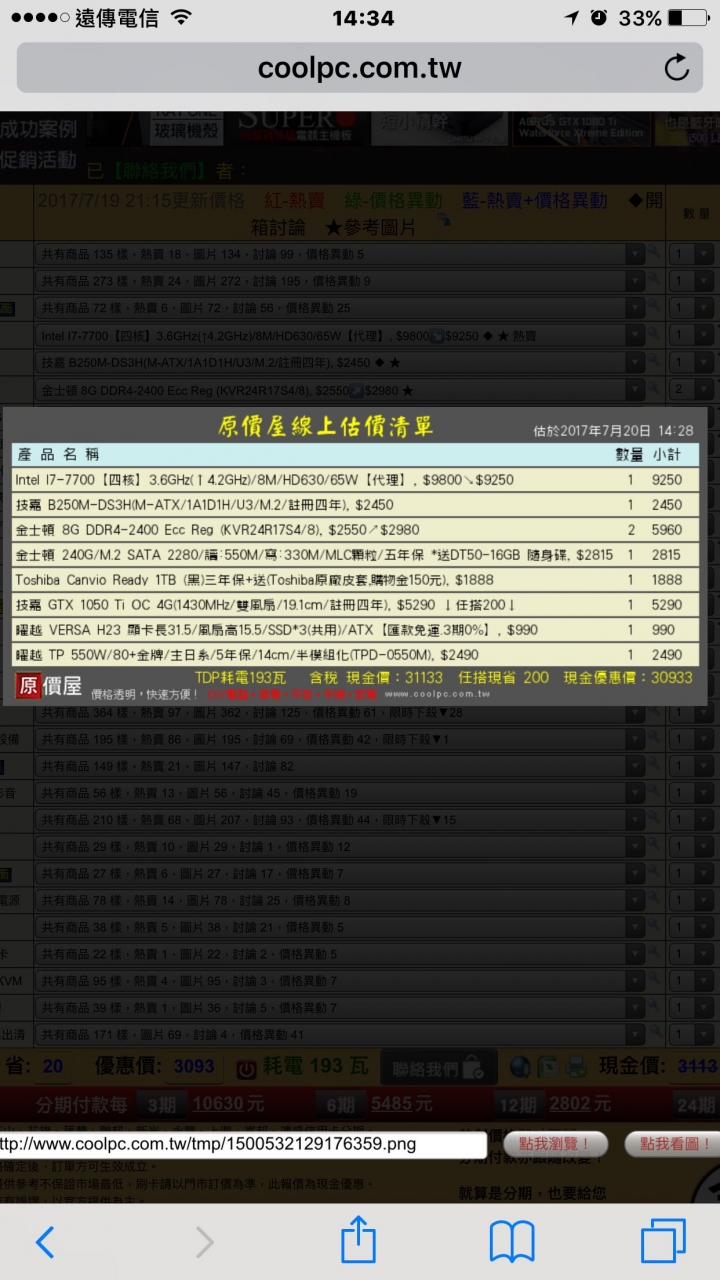Image resolution: width=720 pixels, height=1280 pixels.
Task: Open the Safari share sheet
Action: click(x=358, y=1240)
